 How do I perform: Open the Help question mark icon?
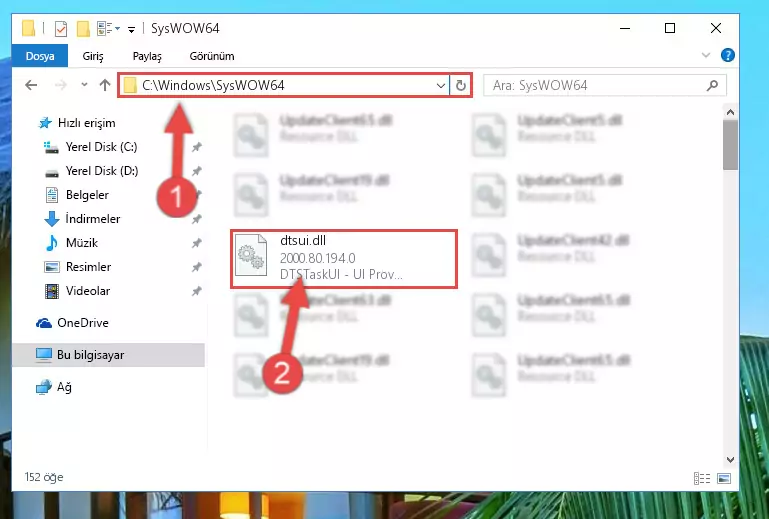[728, 55]
